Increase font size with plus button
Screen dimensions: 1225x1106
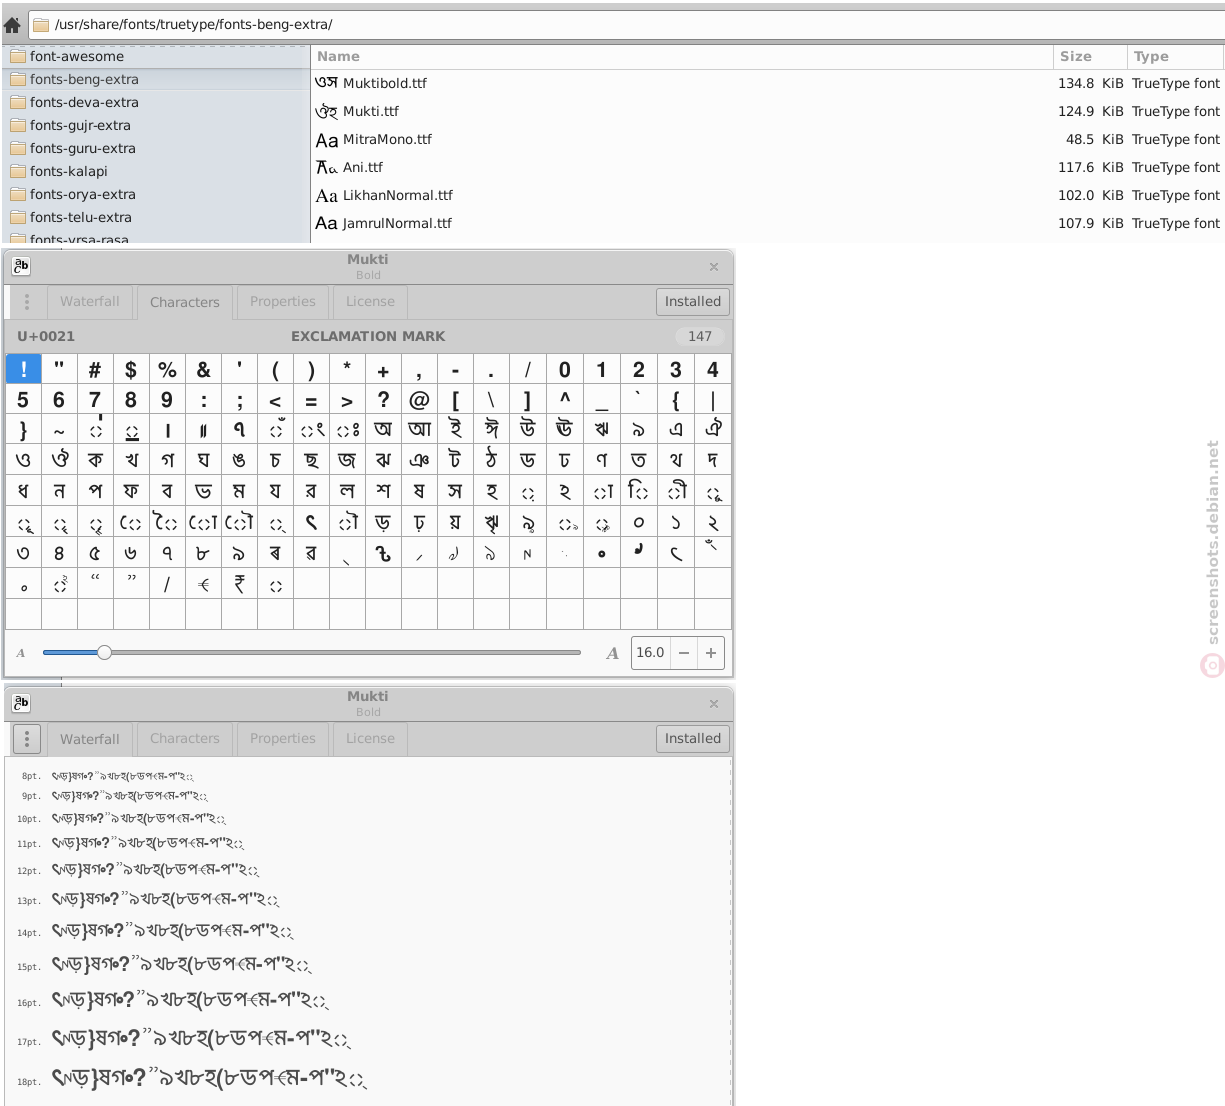[x=711, y=652]
